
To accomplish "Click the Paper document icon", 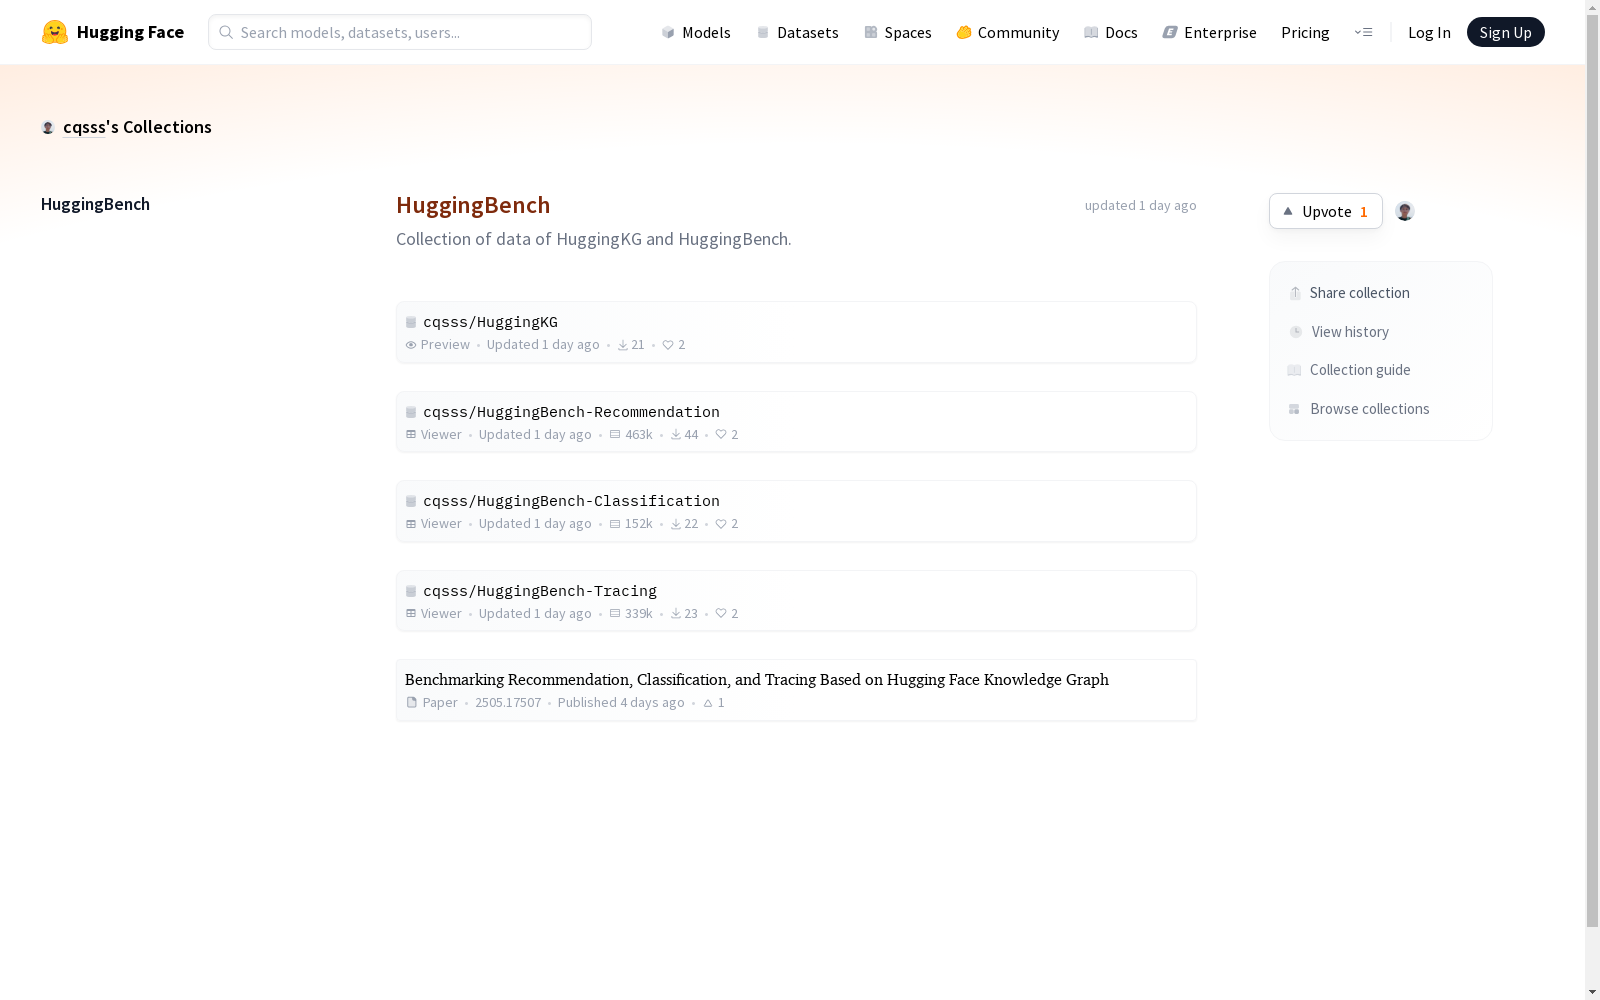I will tap(411, 703).
